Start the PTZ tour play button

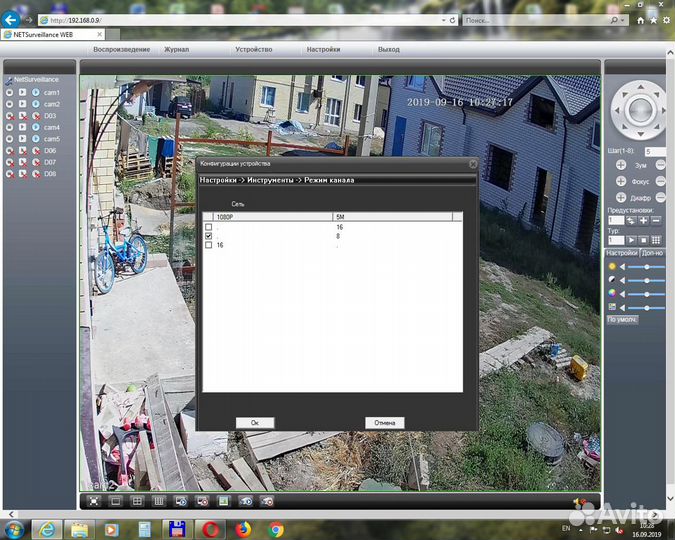(x=631, y=240)
